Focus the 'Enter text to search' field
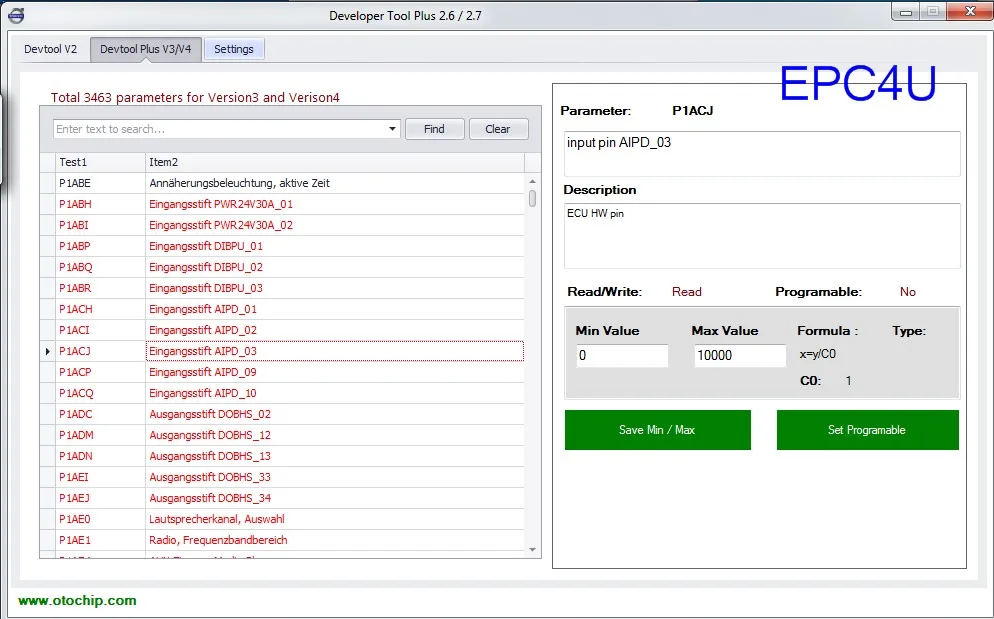994x619 pixels. click(219, 129)
